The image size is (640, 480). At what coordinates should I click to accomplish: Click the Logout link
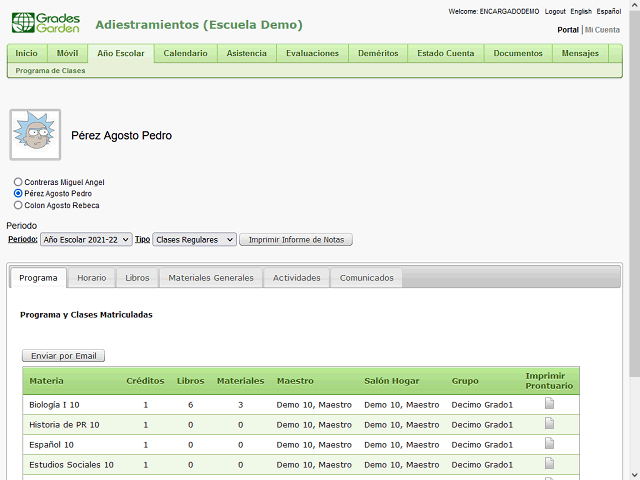click(555, 11)
